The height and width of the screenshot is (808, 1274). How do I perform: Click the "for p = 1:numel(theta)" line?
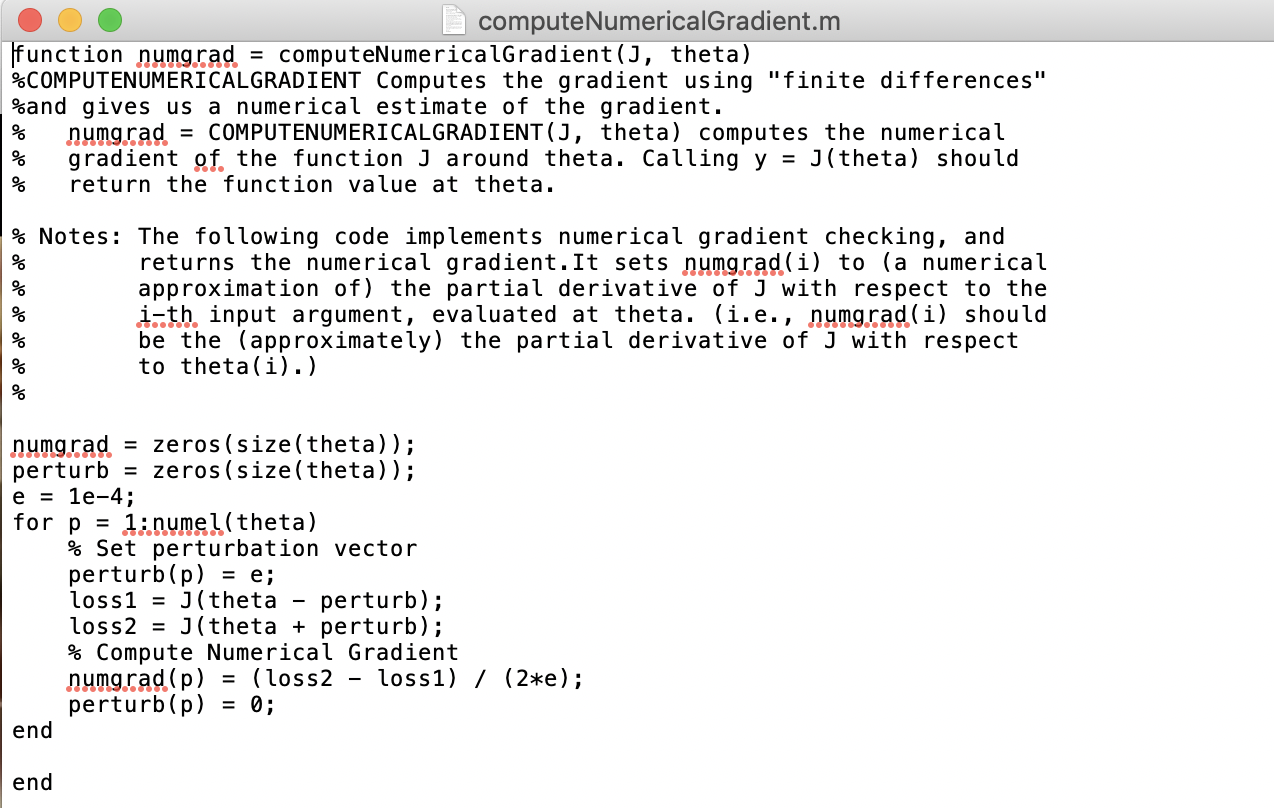point(164,522)
